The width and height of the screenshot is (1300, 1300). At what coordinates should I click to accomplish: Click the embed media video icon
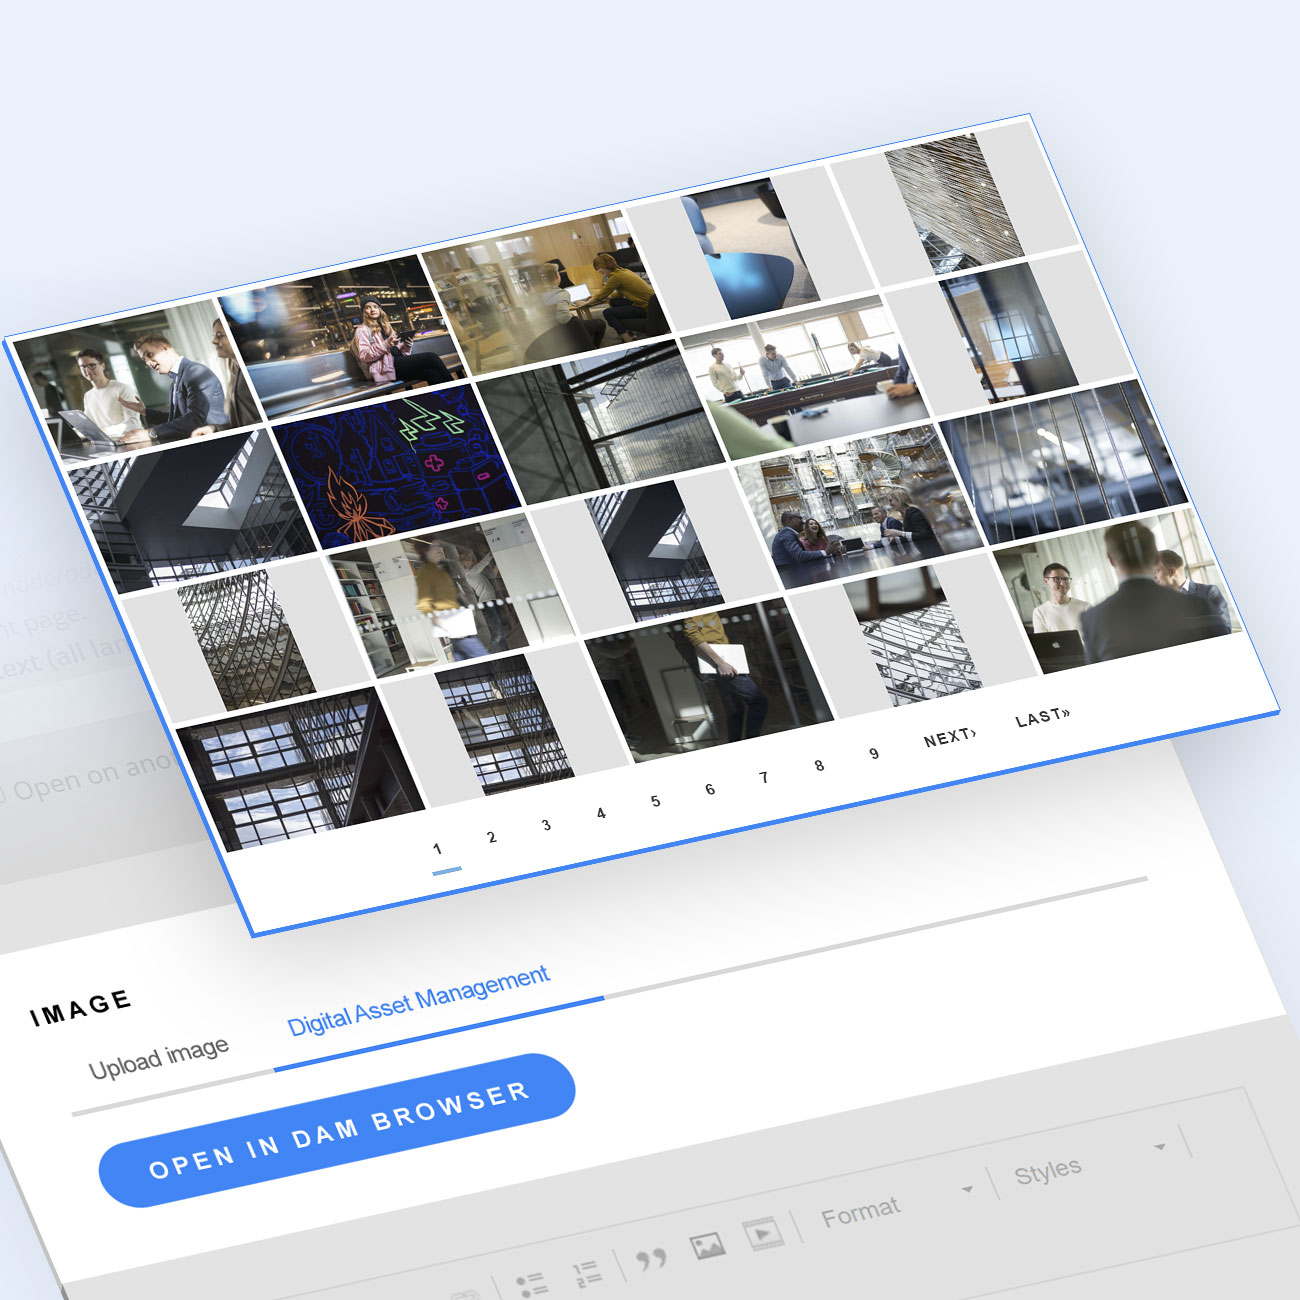pyautogui.click(x=763, y=1233)
